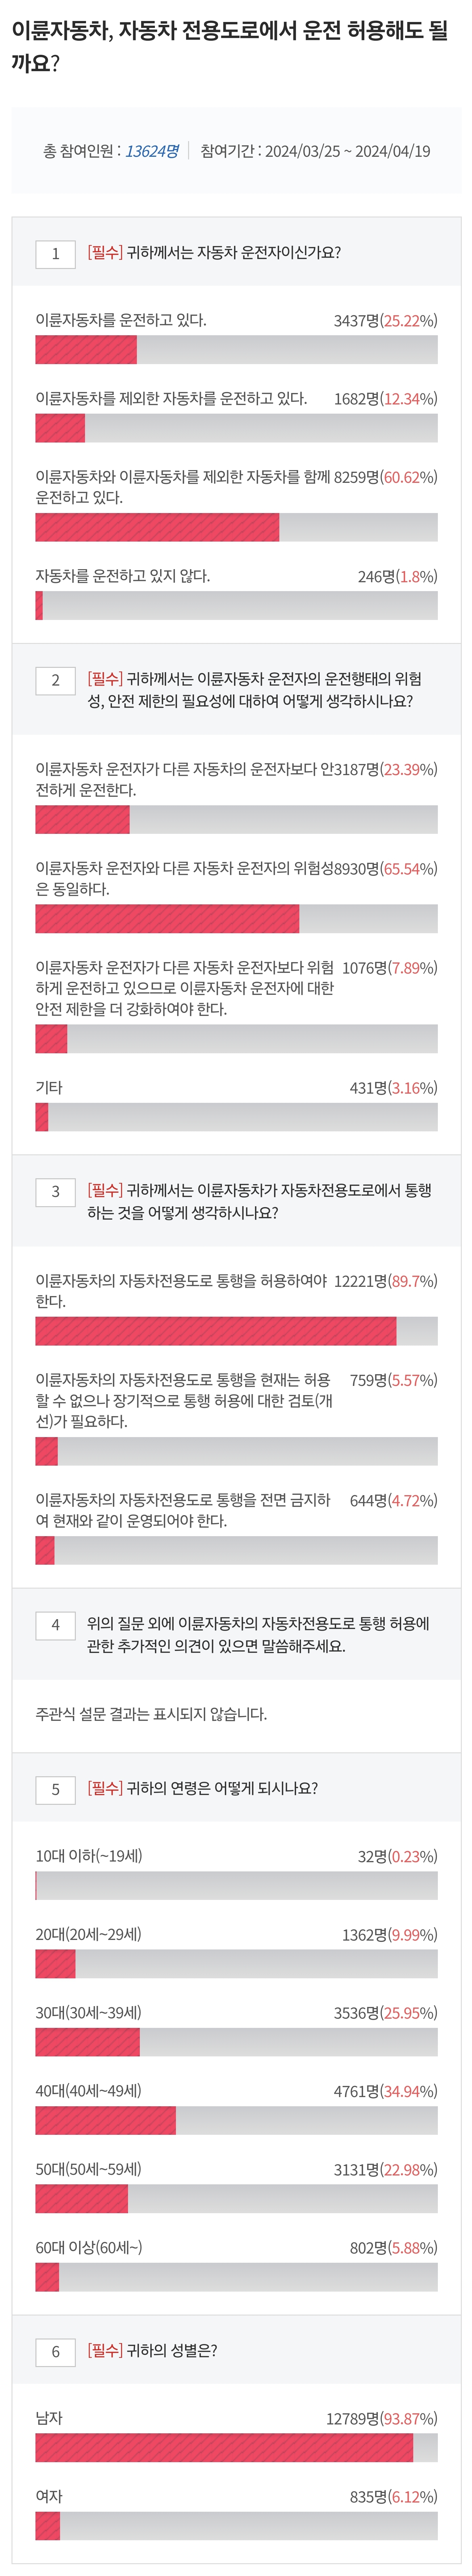The height and width of the screenshot is (2576, 472).
Task: Click the participation period 2024/03/25 ~ 2024/04/19
Action: tap(347, 151)
